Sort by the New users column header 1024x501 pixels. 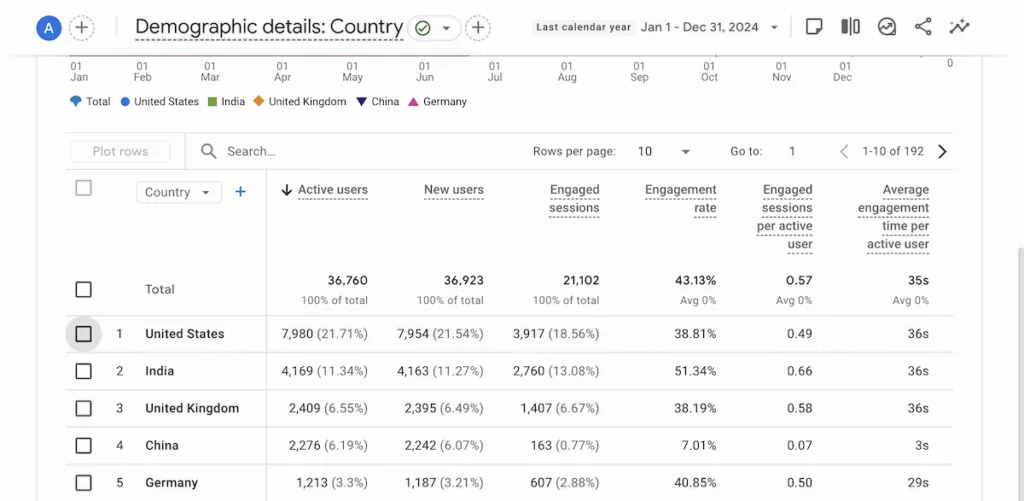pyautogui.click(x=454, y=190)
